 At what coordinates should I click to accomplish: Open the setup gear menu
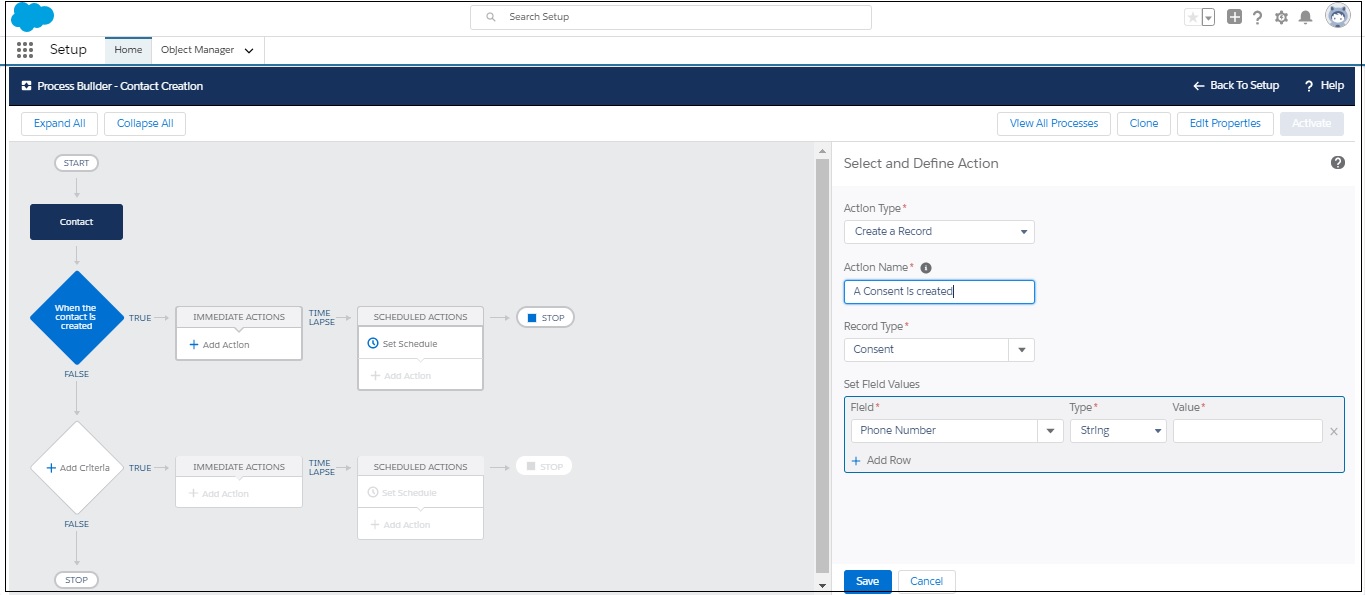point(1281,17)
